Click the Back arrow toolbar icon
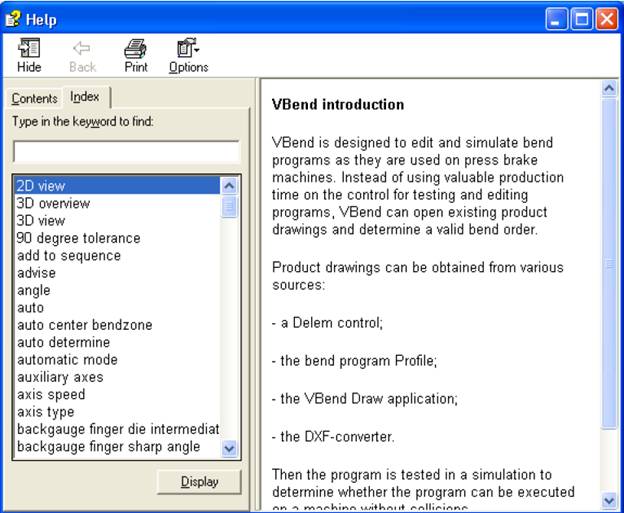Viewport: 624px width, 513px height. point(82,55)
